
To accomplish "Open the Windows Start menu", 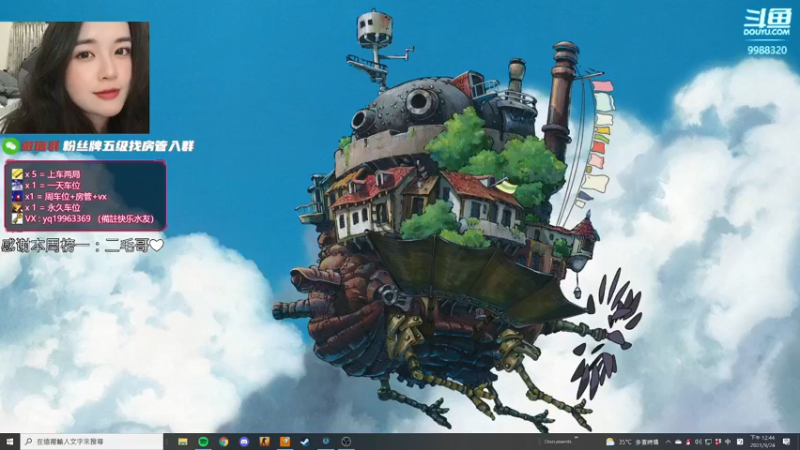I will pyautogui.click(x=10, y=441).
